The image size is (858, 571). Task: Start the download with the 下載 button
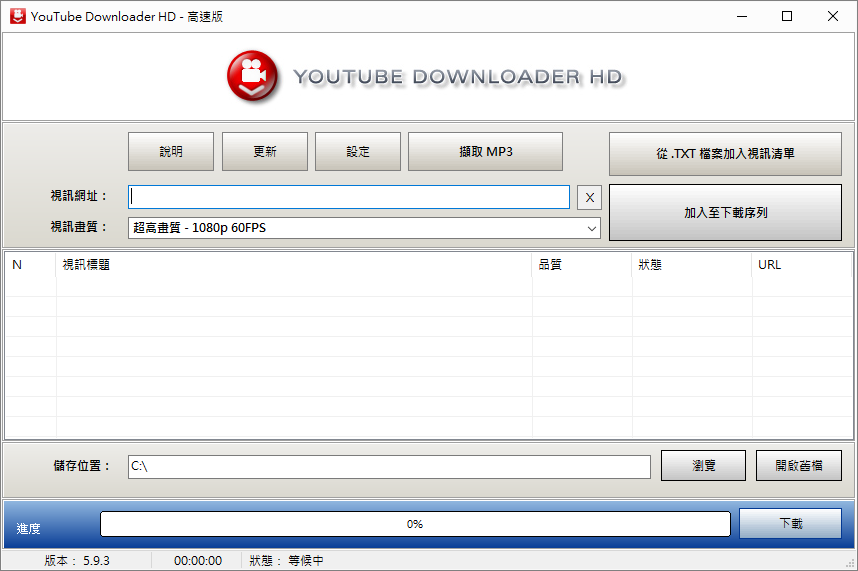click(790, 523)
